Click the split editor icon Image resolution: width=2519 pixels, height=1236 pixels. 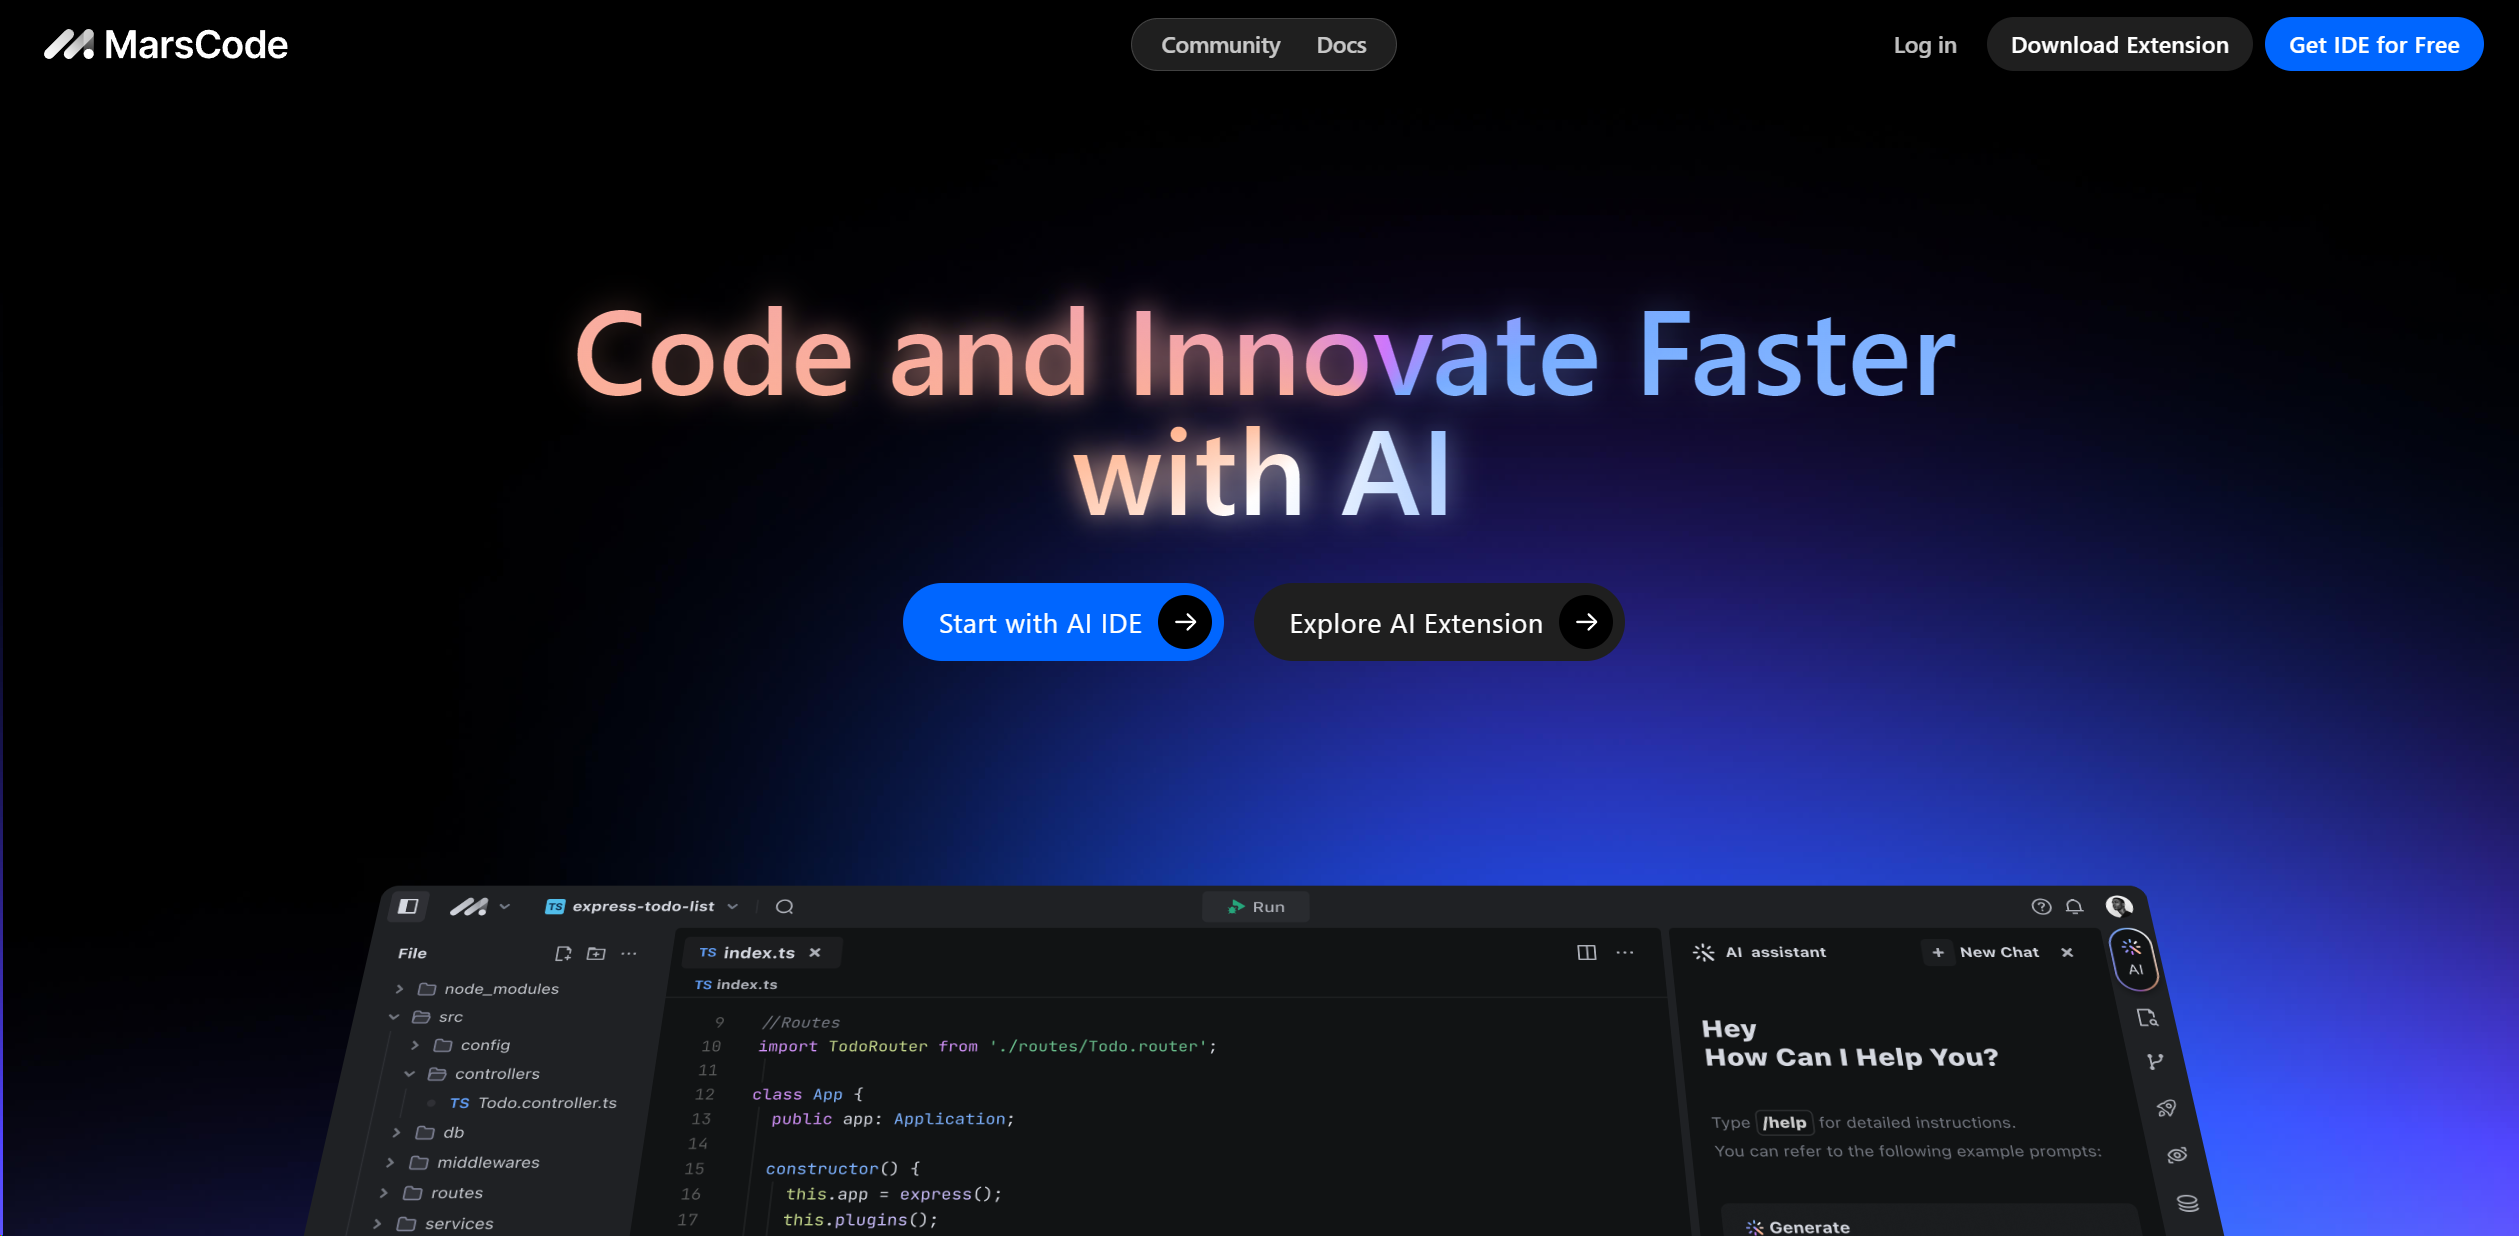1587,952
